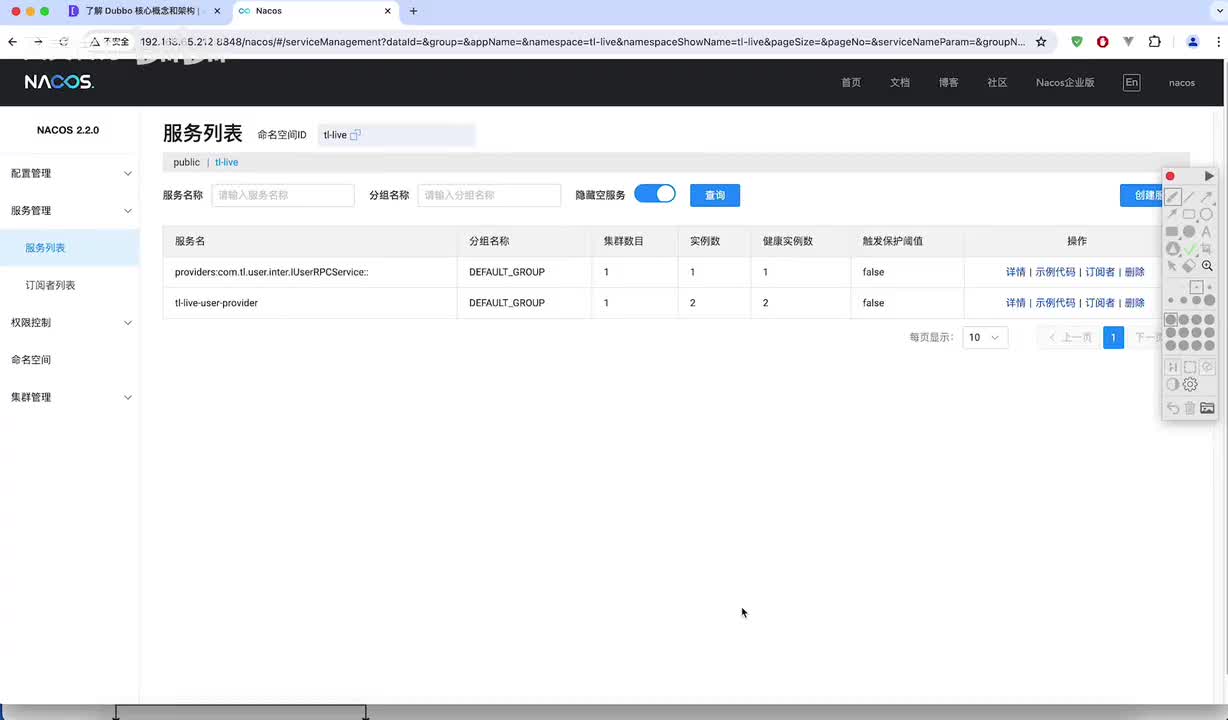Collapse the 服务管理 sidebar menu
The image size is (1228, 720).
click(x=70, y=211)
